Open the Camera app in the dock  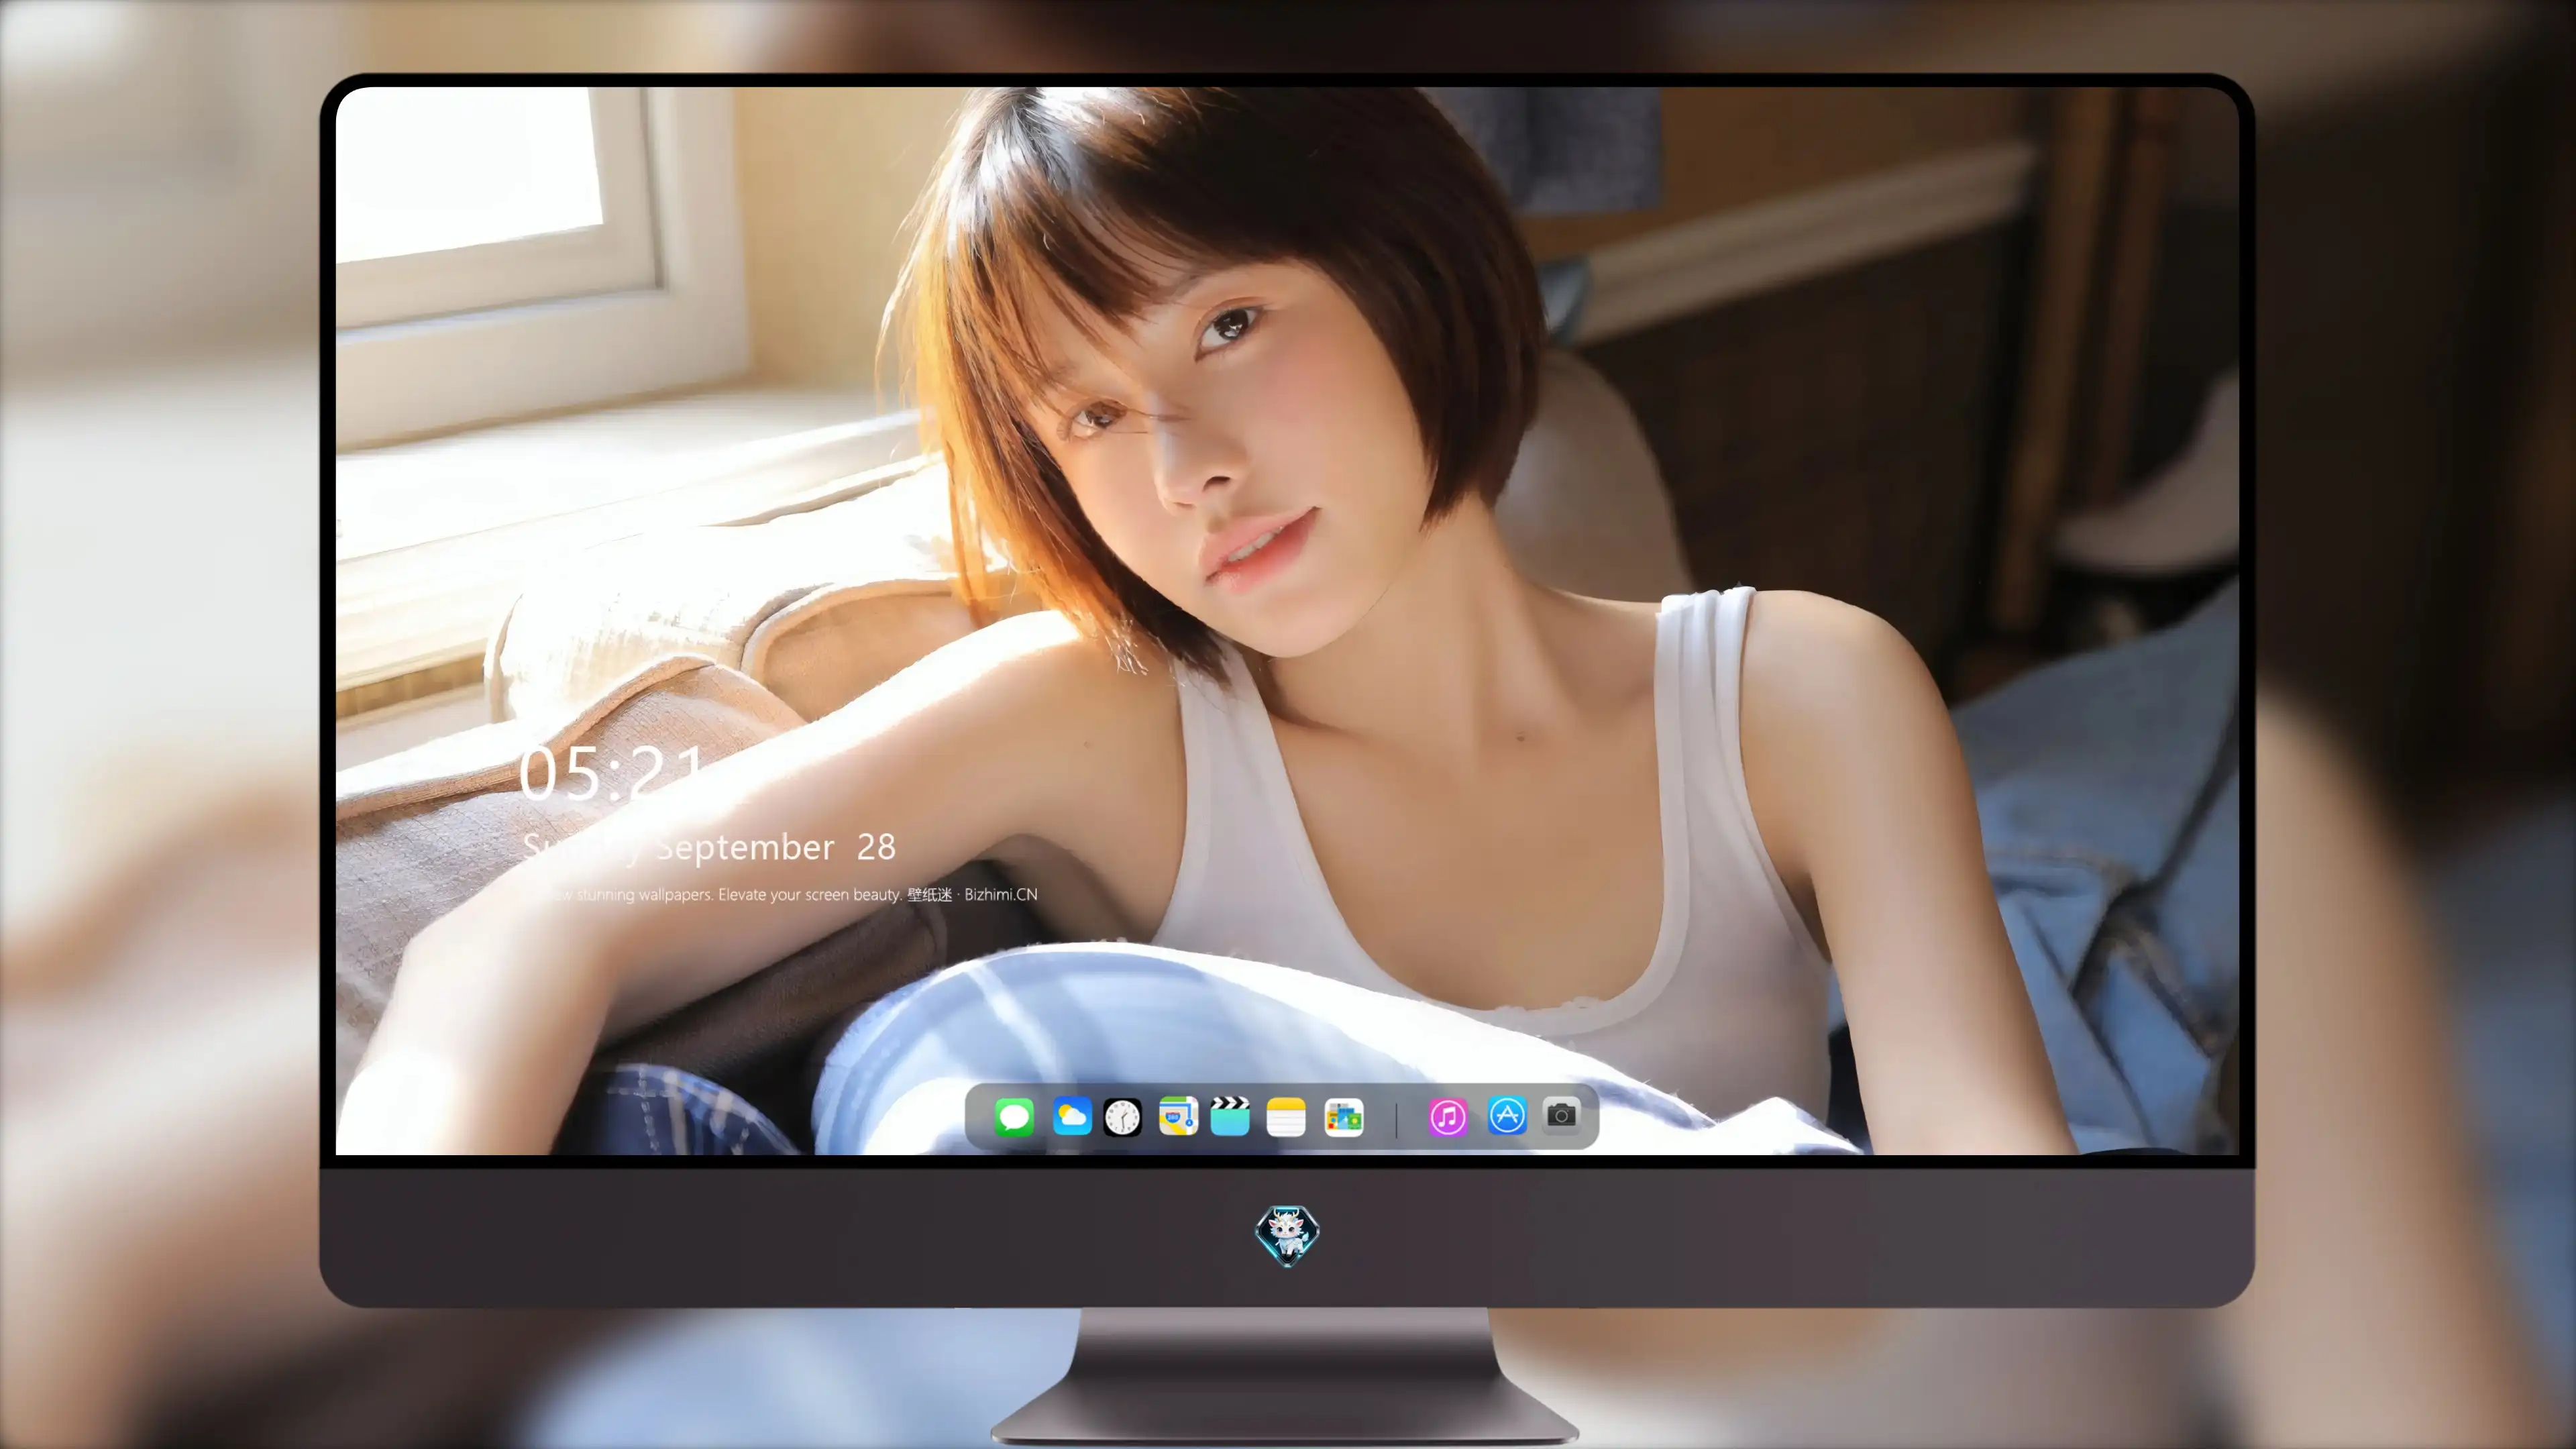coord(1561,1115)
